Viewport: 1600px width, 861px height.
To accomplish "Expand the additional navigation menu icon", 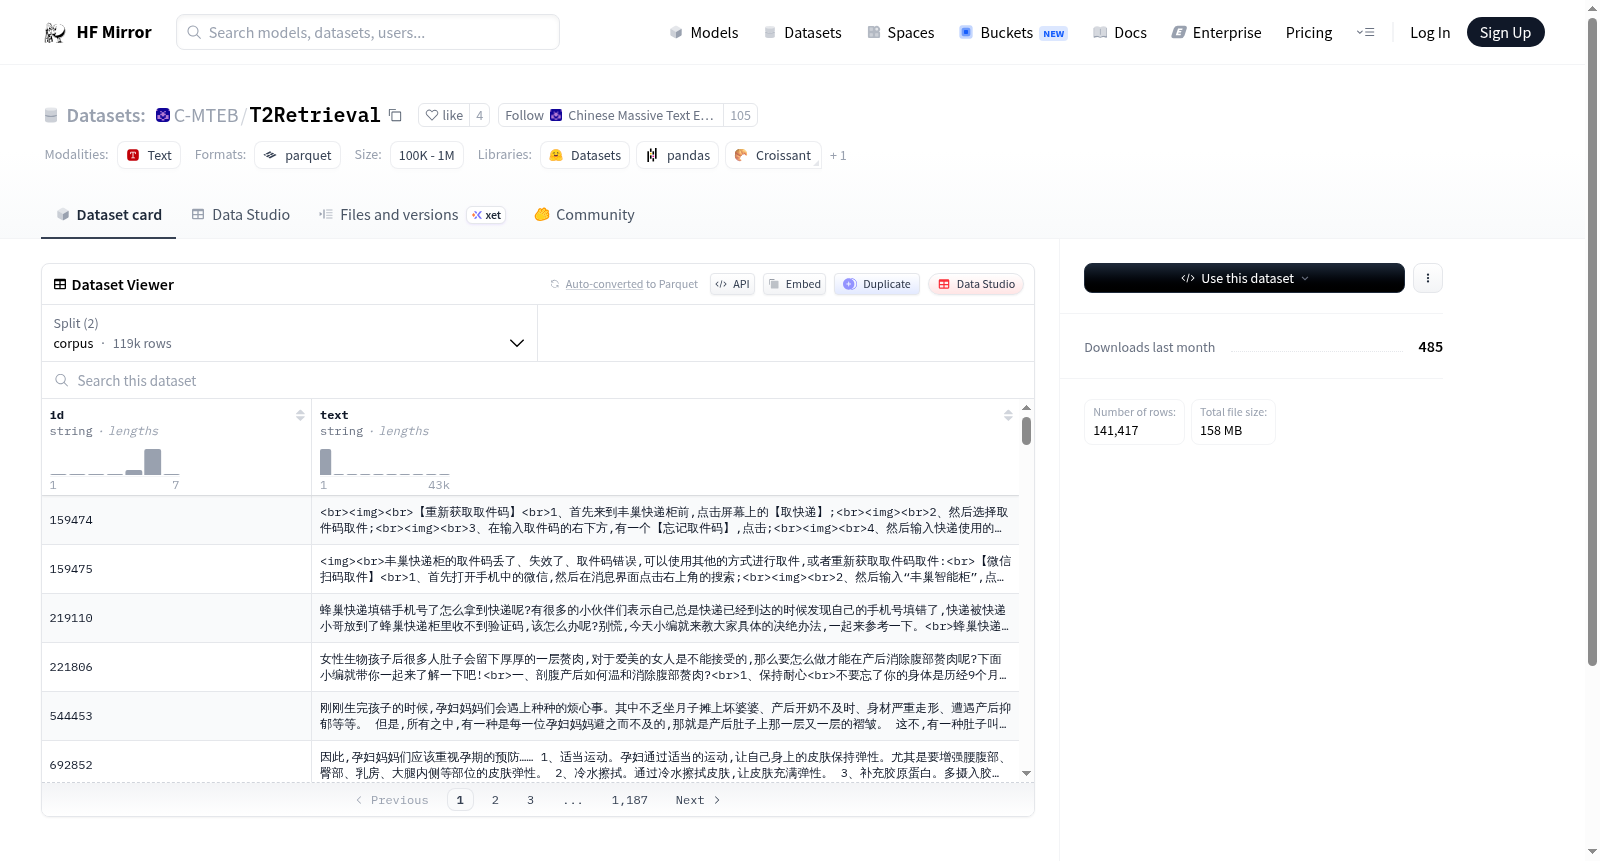I will point(1365,33).
